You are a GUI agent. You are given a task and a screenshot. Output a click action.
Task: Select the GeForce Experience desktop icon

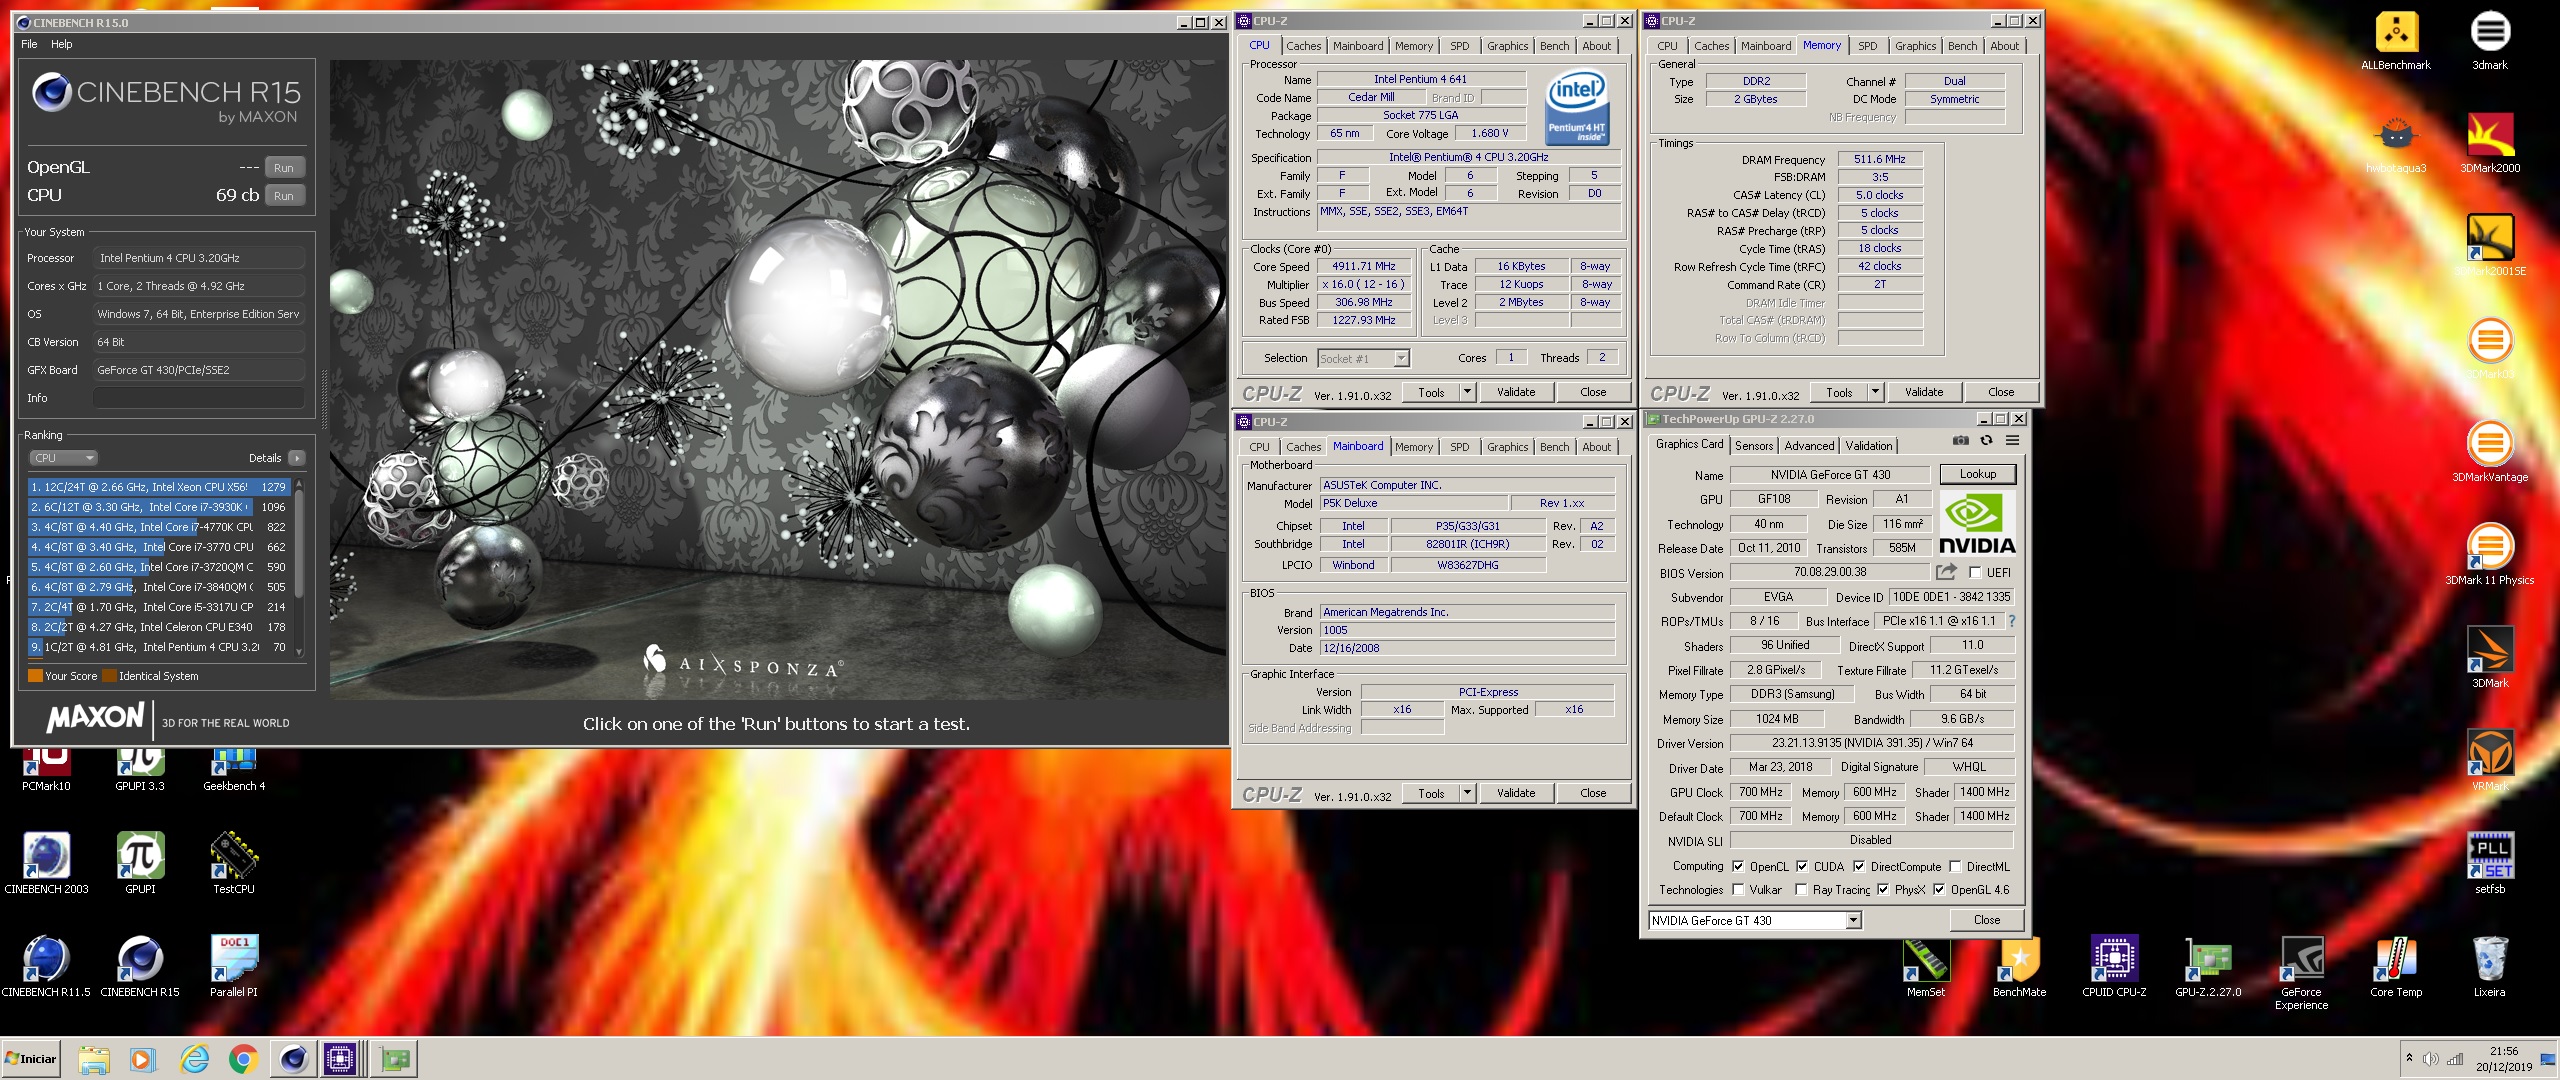pos(2302,974)
